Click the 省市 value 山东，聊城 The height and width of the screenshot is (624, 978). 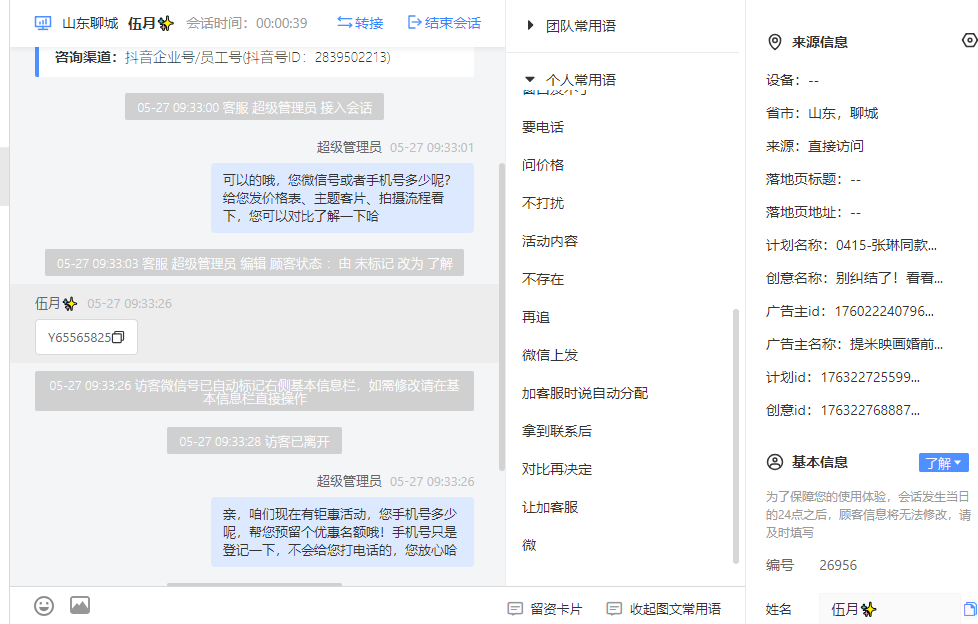(x=843, y=114)
